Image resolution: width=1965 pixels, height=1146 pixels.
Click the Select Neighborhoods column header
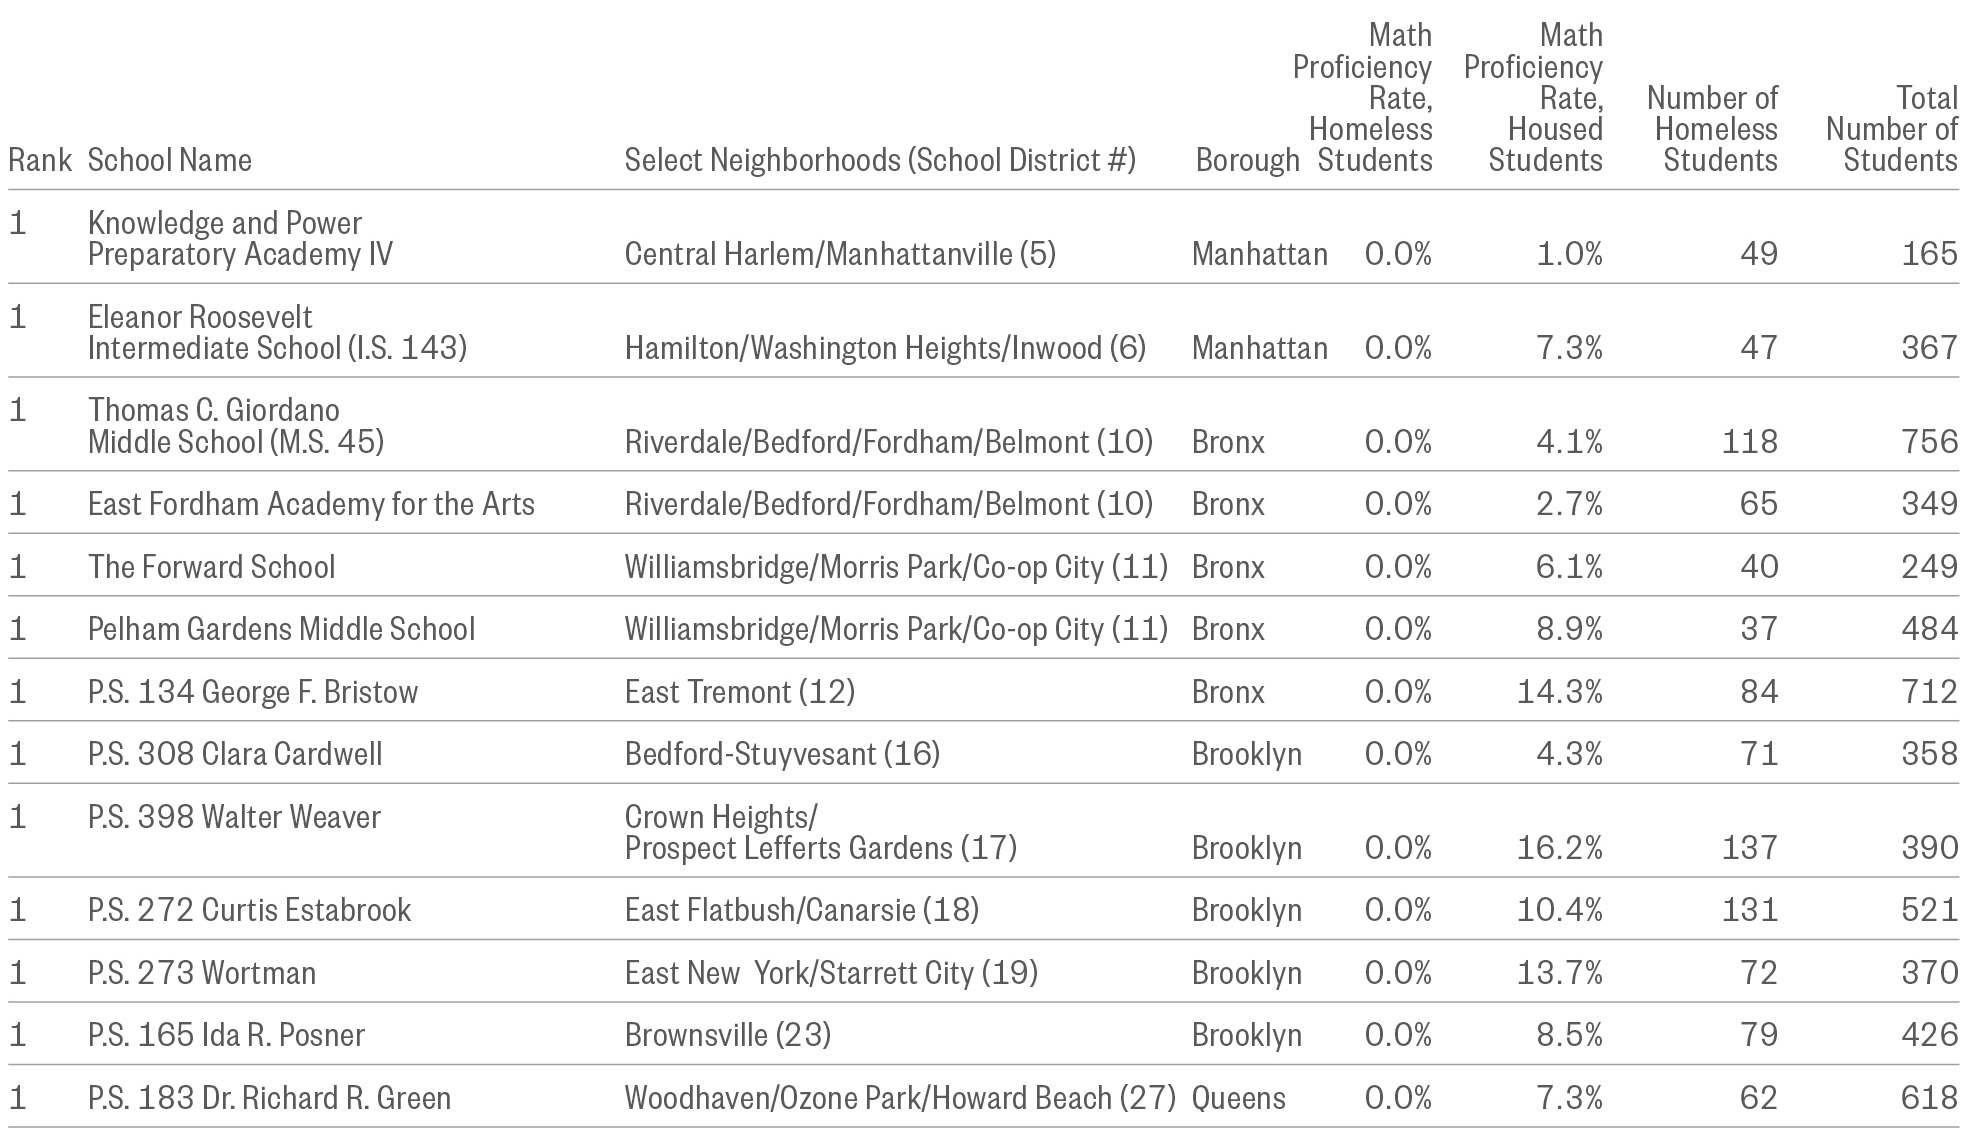tap(880, 160)
